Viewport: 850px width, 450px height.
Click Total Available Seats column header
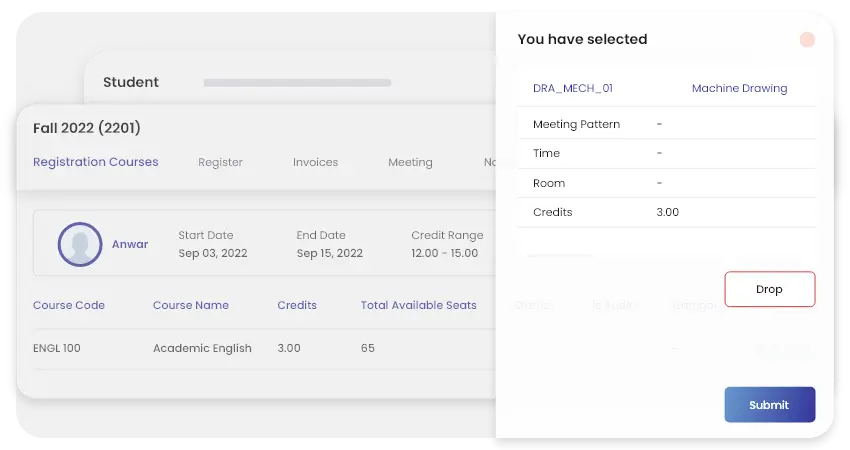418,305
